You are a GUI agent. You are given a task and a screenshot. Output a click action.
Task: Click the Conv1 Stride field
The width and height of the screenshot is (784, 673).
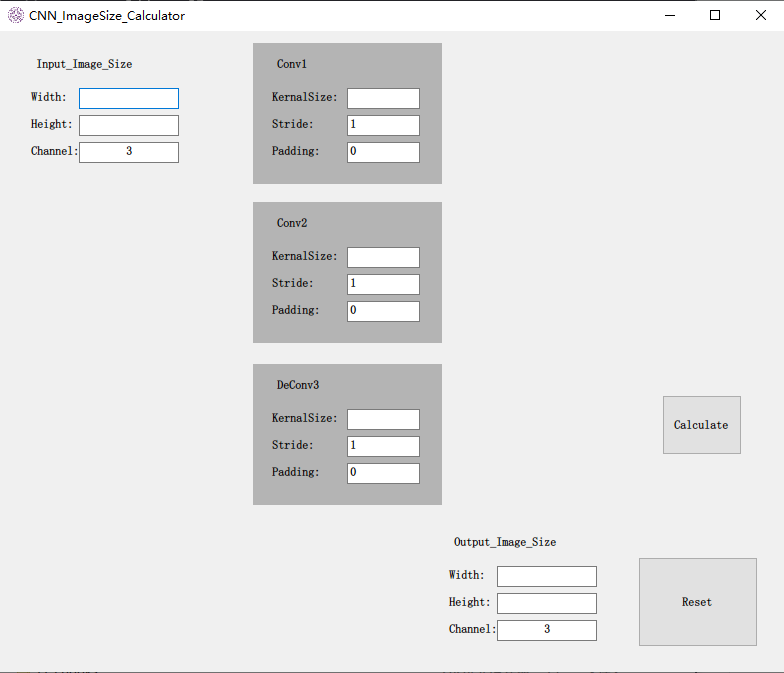point(384,125)
